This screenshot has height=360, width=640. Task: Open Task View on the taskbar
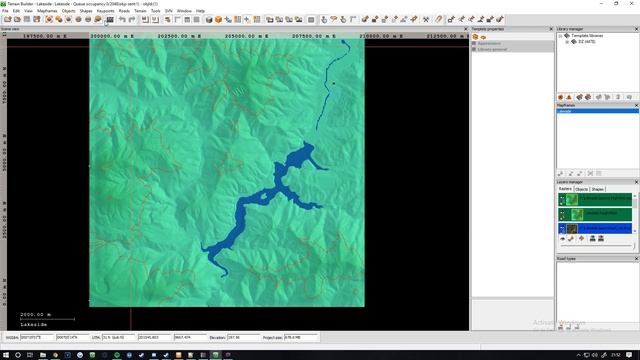click(30, 355)
